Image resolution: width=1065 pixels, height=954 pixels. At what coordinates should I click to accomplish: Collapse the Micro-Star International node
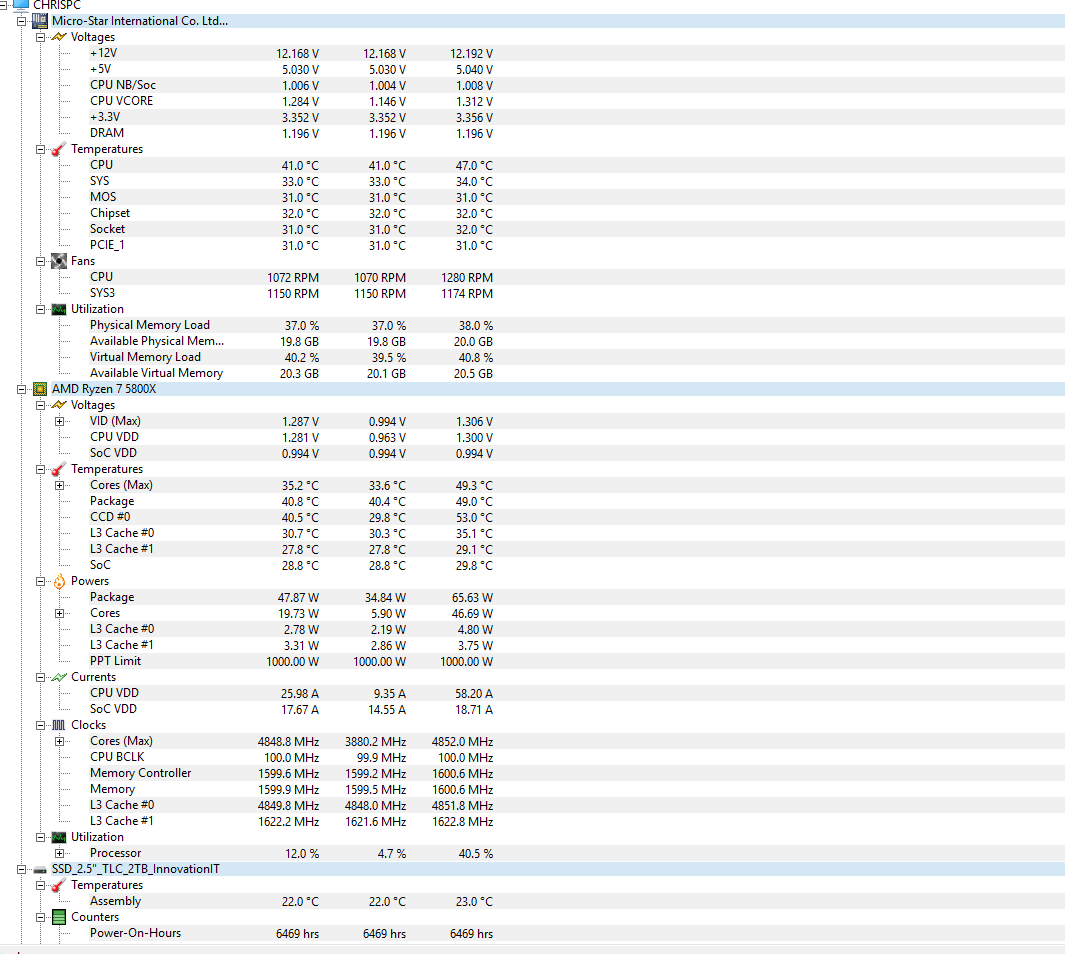click(21, 22)
